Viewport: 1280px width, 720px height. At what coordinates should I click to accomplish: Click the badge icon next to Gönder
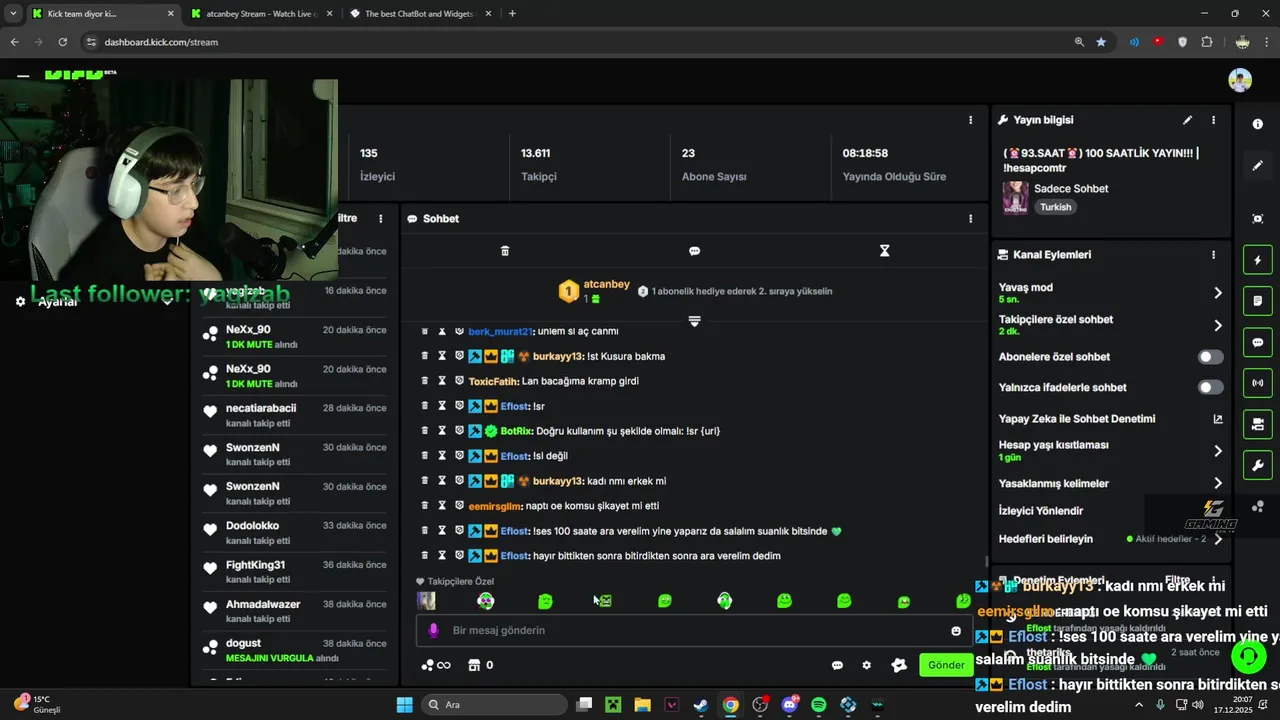pyautogui.click(x=898, y=665)
